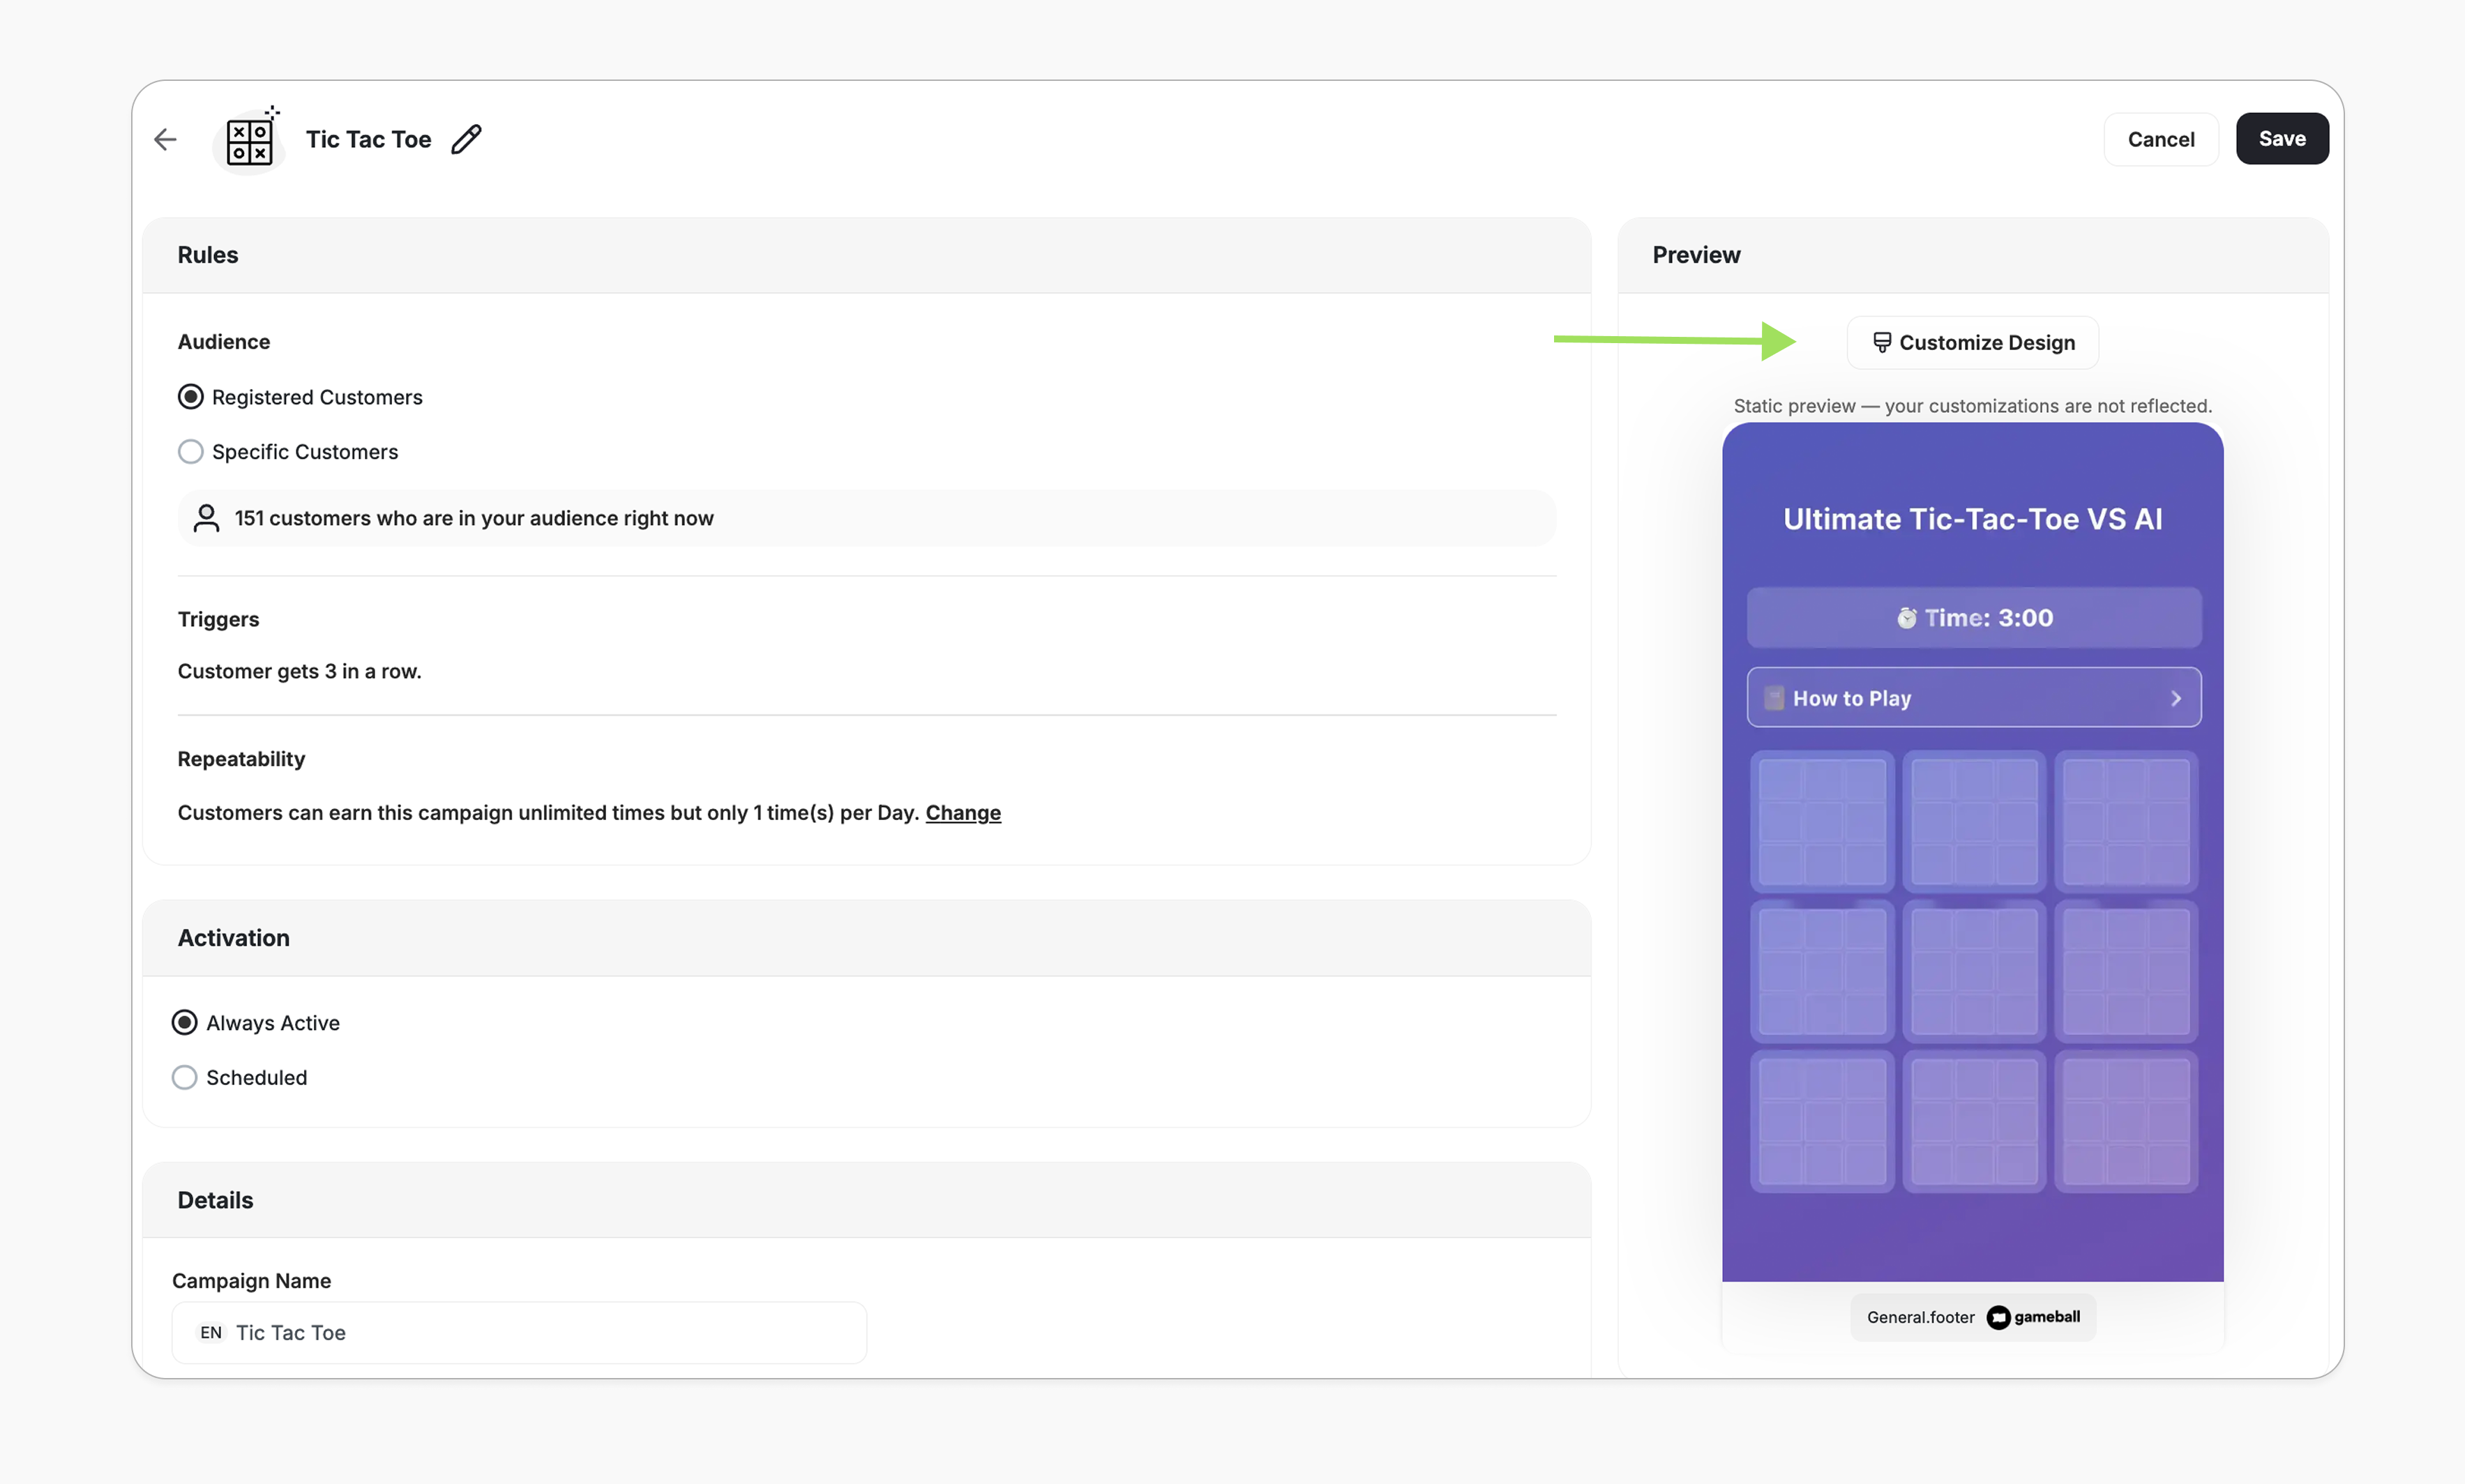Screen dimensions: 2465x1484
Task: Click the back arrow icon
Action: (165, 139)
